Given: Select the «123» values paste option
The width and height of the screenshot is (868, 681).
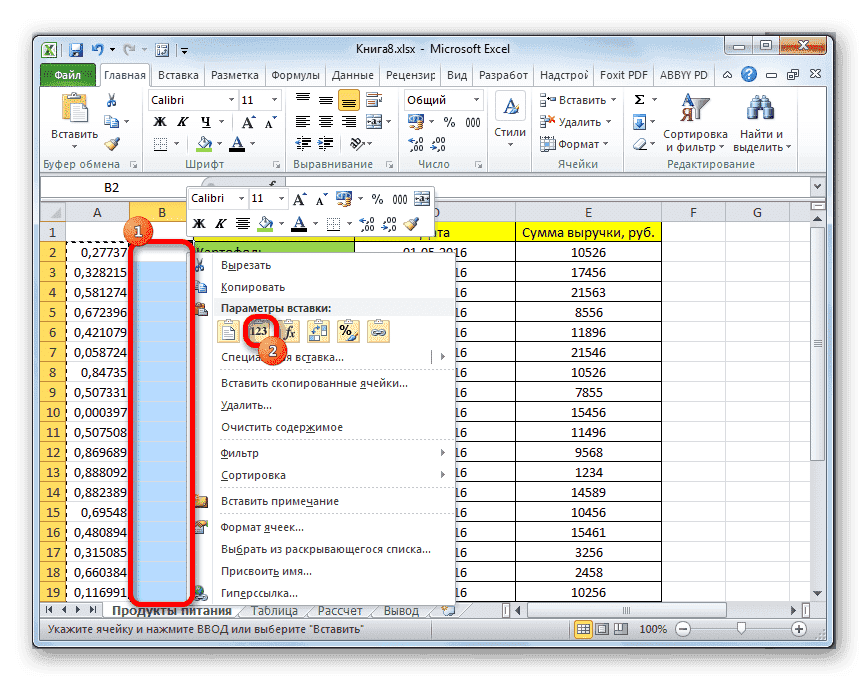Looking at the screenshot, I should 258,331.
